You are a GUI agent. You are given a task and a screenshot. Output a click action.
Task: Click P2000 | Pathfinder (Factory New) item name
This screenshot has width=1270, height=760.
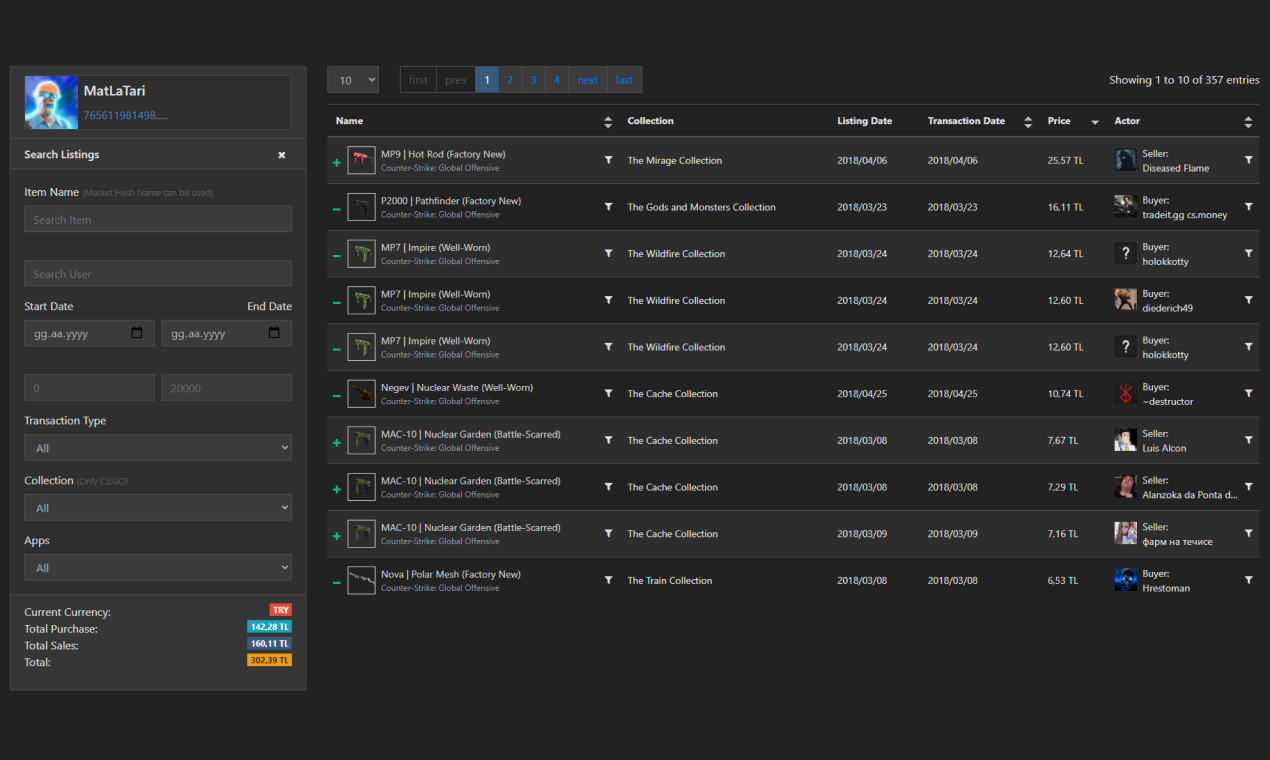[451, 201]
